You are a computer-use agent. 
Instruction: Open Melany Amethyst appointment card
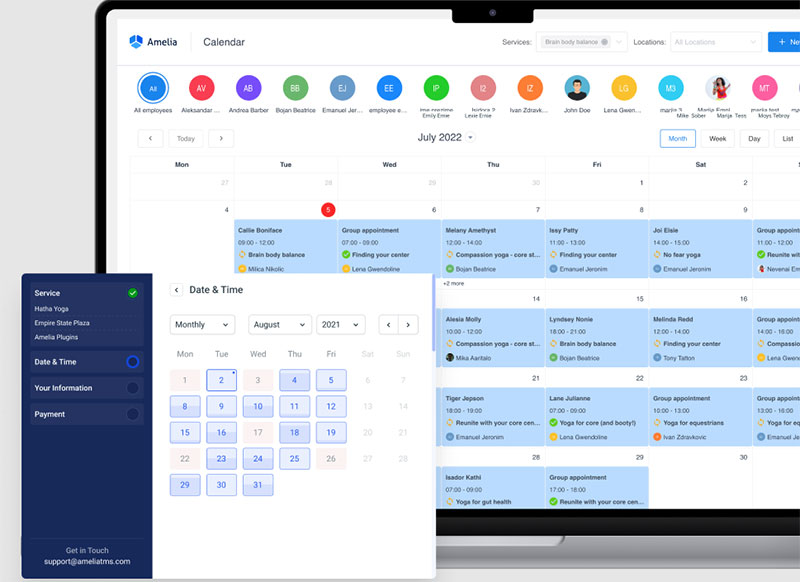click(x=493, y=249)
